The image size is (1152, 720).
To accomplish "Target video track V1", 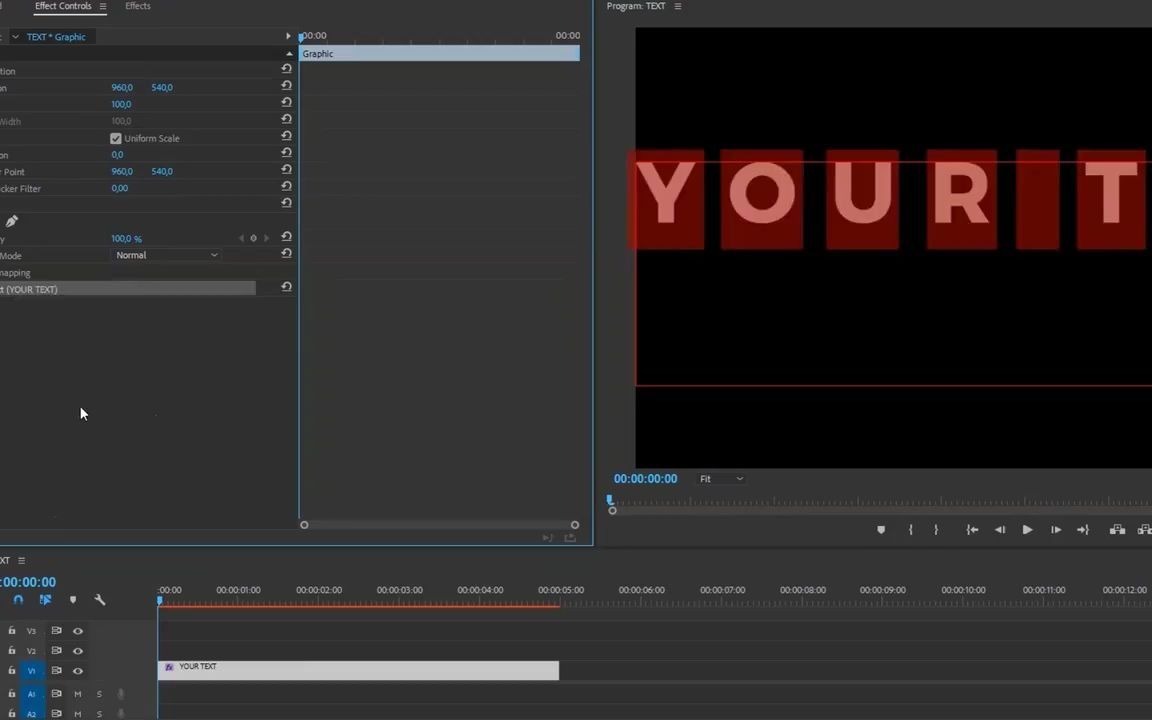I will (x=32, y=671).
